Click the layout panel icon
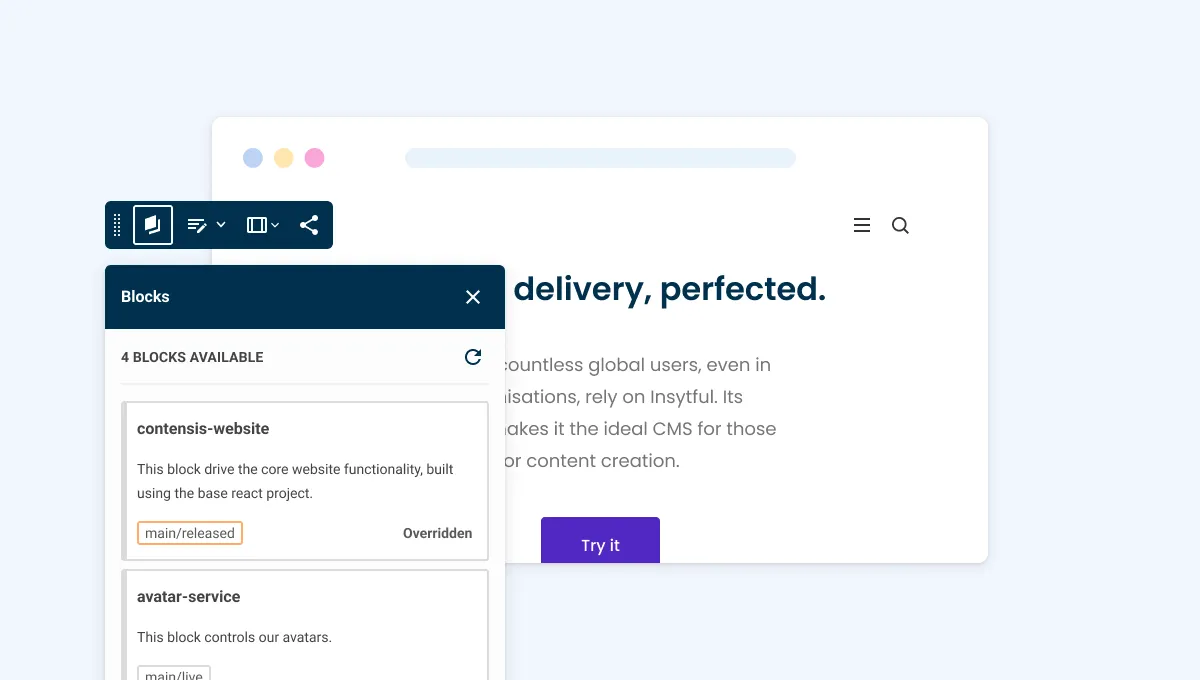 (256, 225)
